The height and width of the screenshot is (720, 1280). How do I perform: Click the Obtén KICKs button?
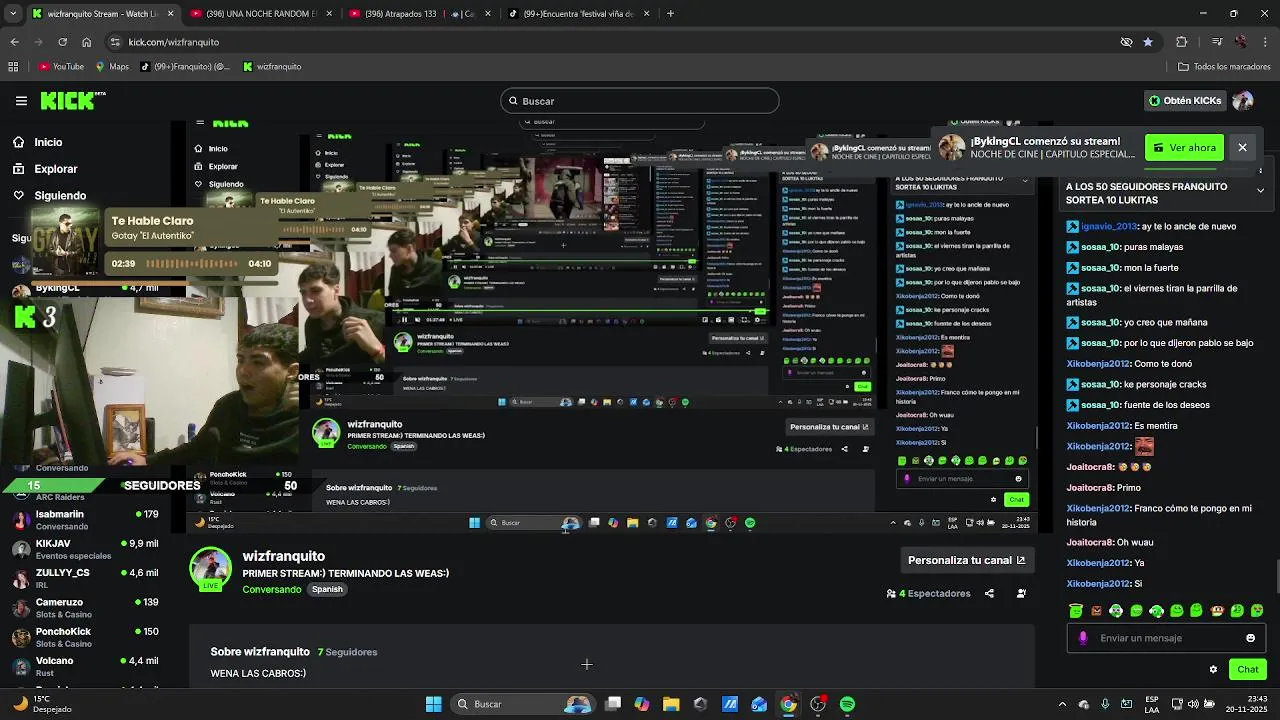pyautogui.click(x=1186, y=101)
